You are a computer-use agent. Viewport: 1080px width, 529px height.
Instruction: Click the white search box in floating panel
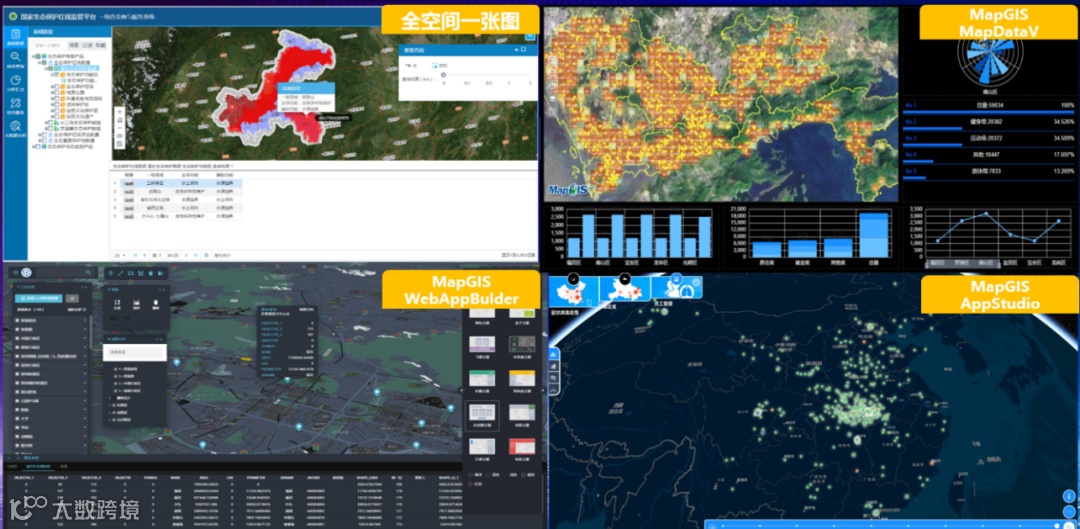[x=134, y=352]
